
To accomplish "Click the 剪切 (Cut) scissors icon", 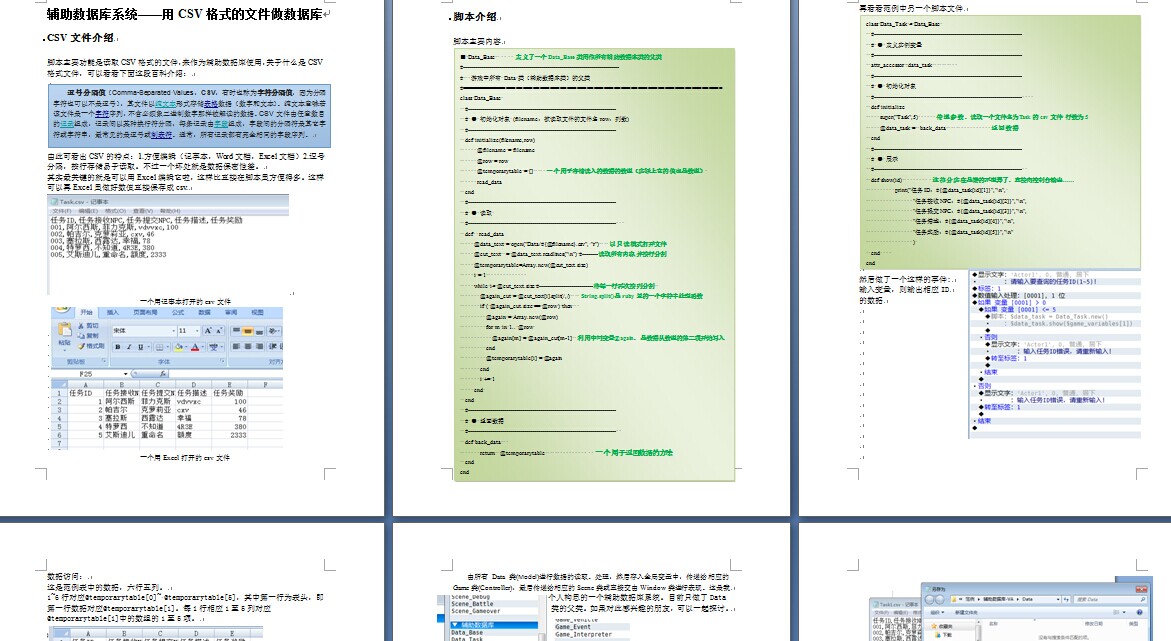I will (81, 326).
